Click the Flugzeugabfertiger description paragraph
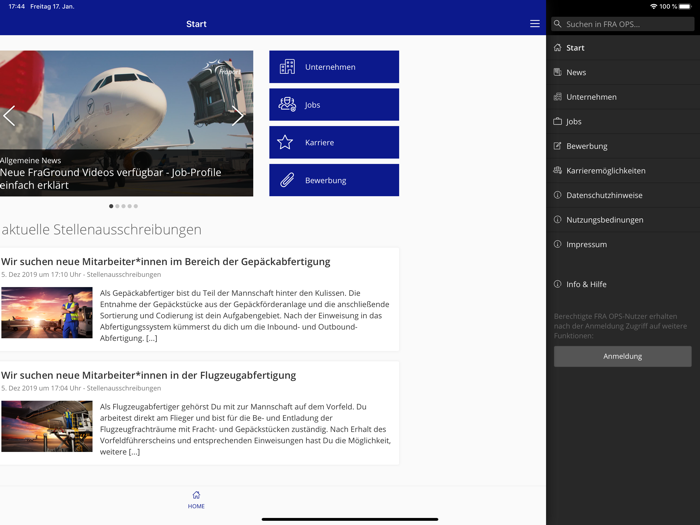700x525 pixels. pyautogui.click(x=246, y=429)
